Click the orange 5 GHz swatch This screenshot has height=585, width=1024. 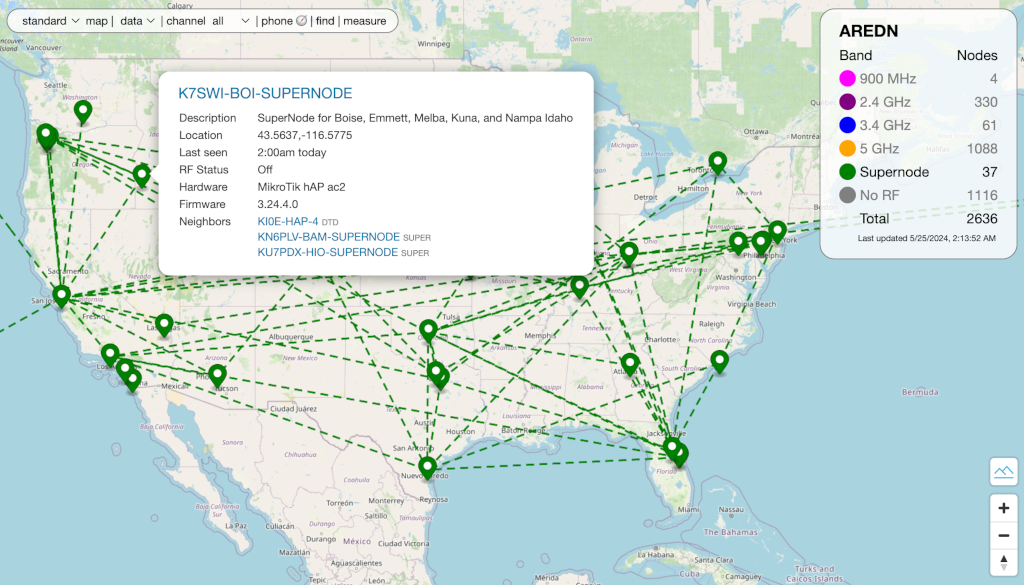[847, 148]
